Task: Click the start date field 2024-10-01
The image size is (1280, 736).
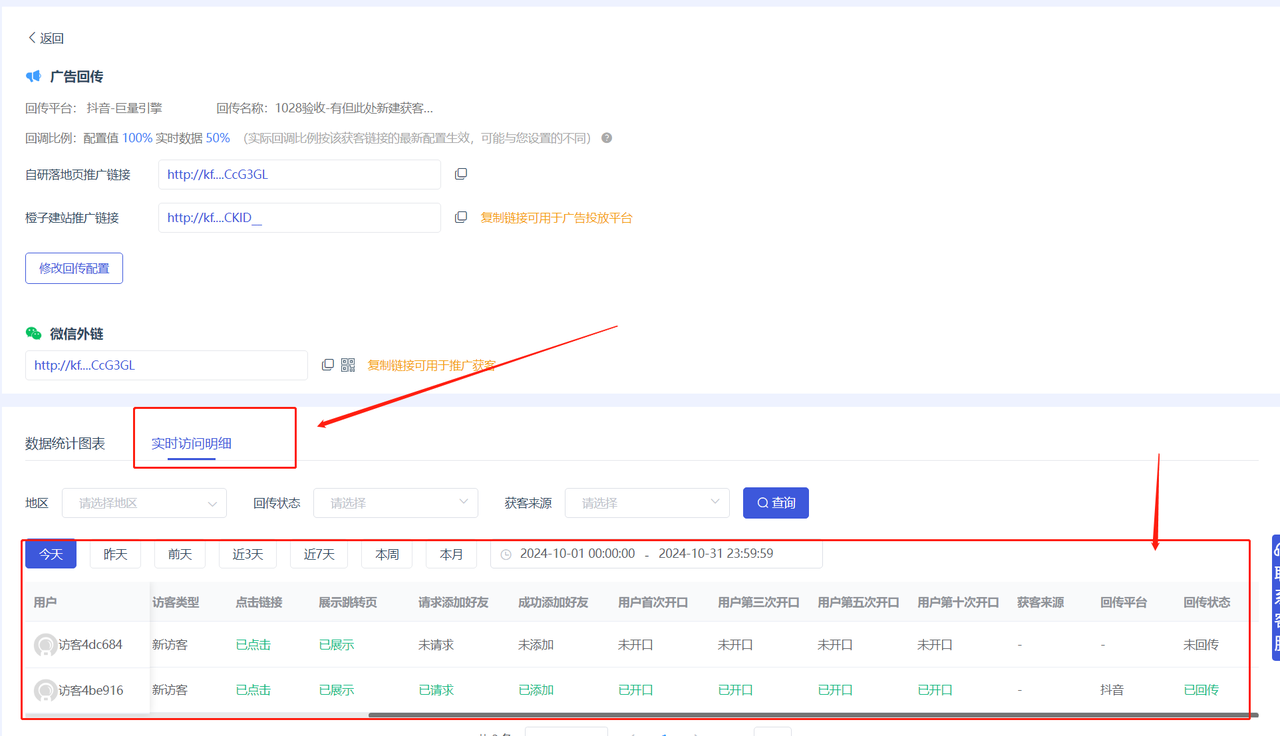Action: [x=577, y=554]
